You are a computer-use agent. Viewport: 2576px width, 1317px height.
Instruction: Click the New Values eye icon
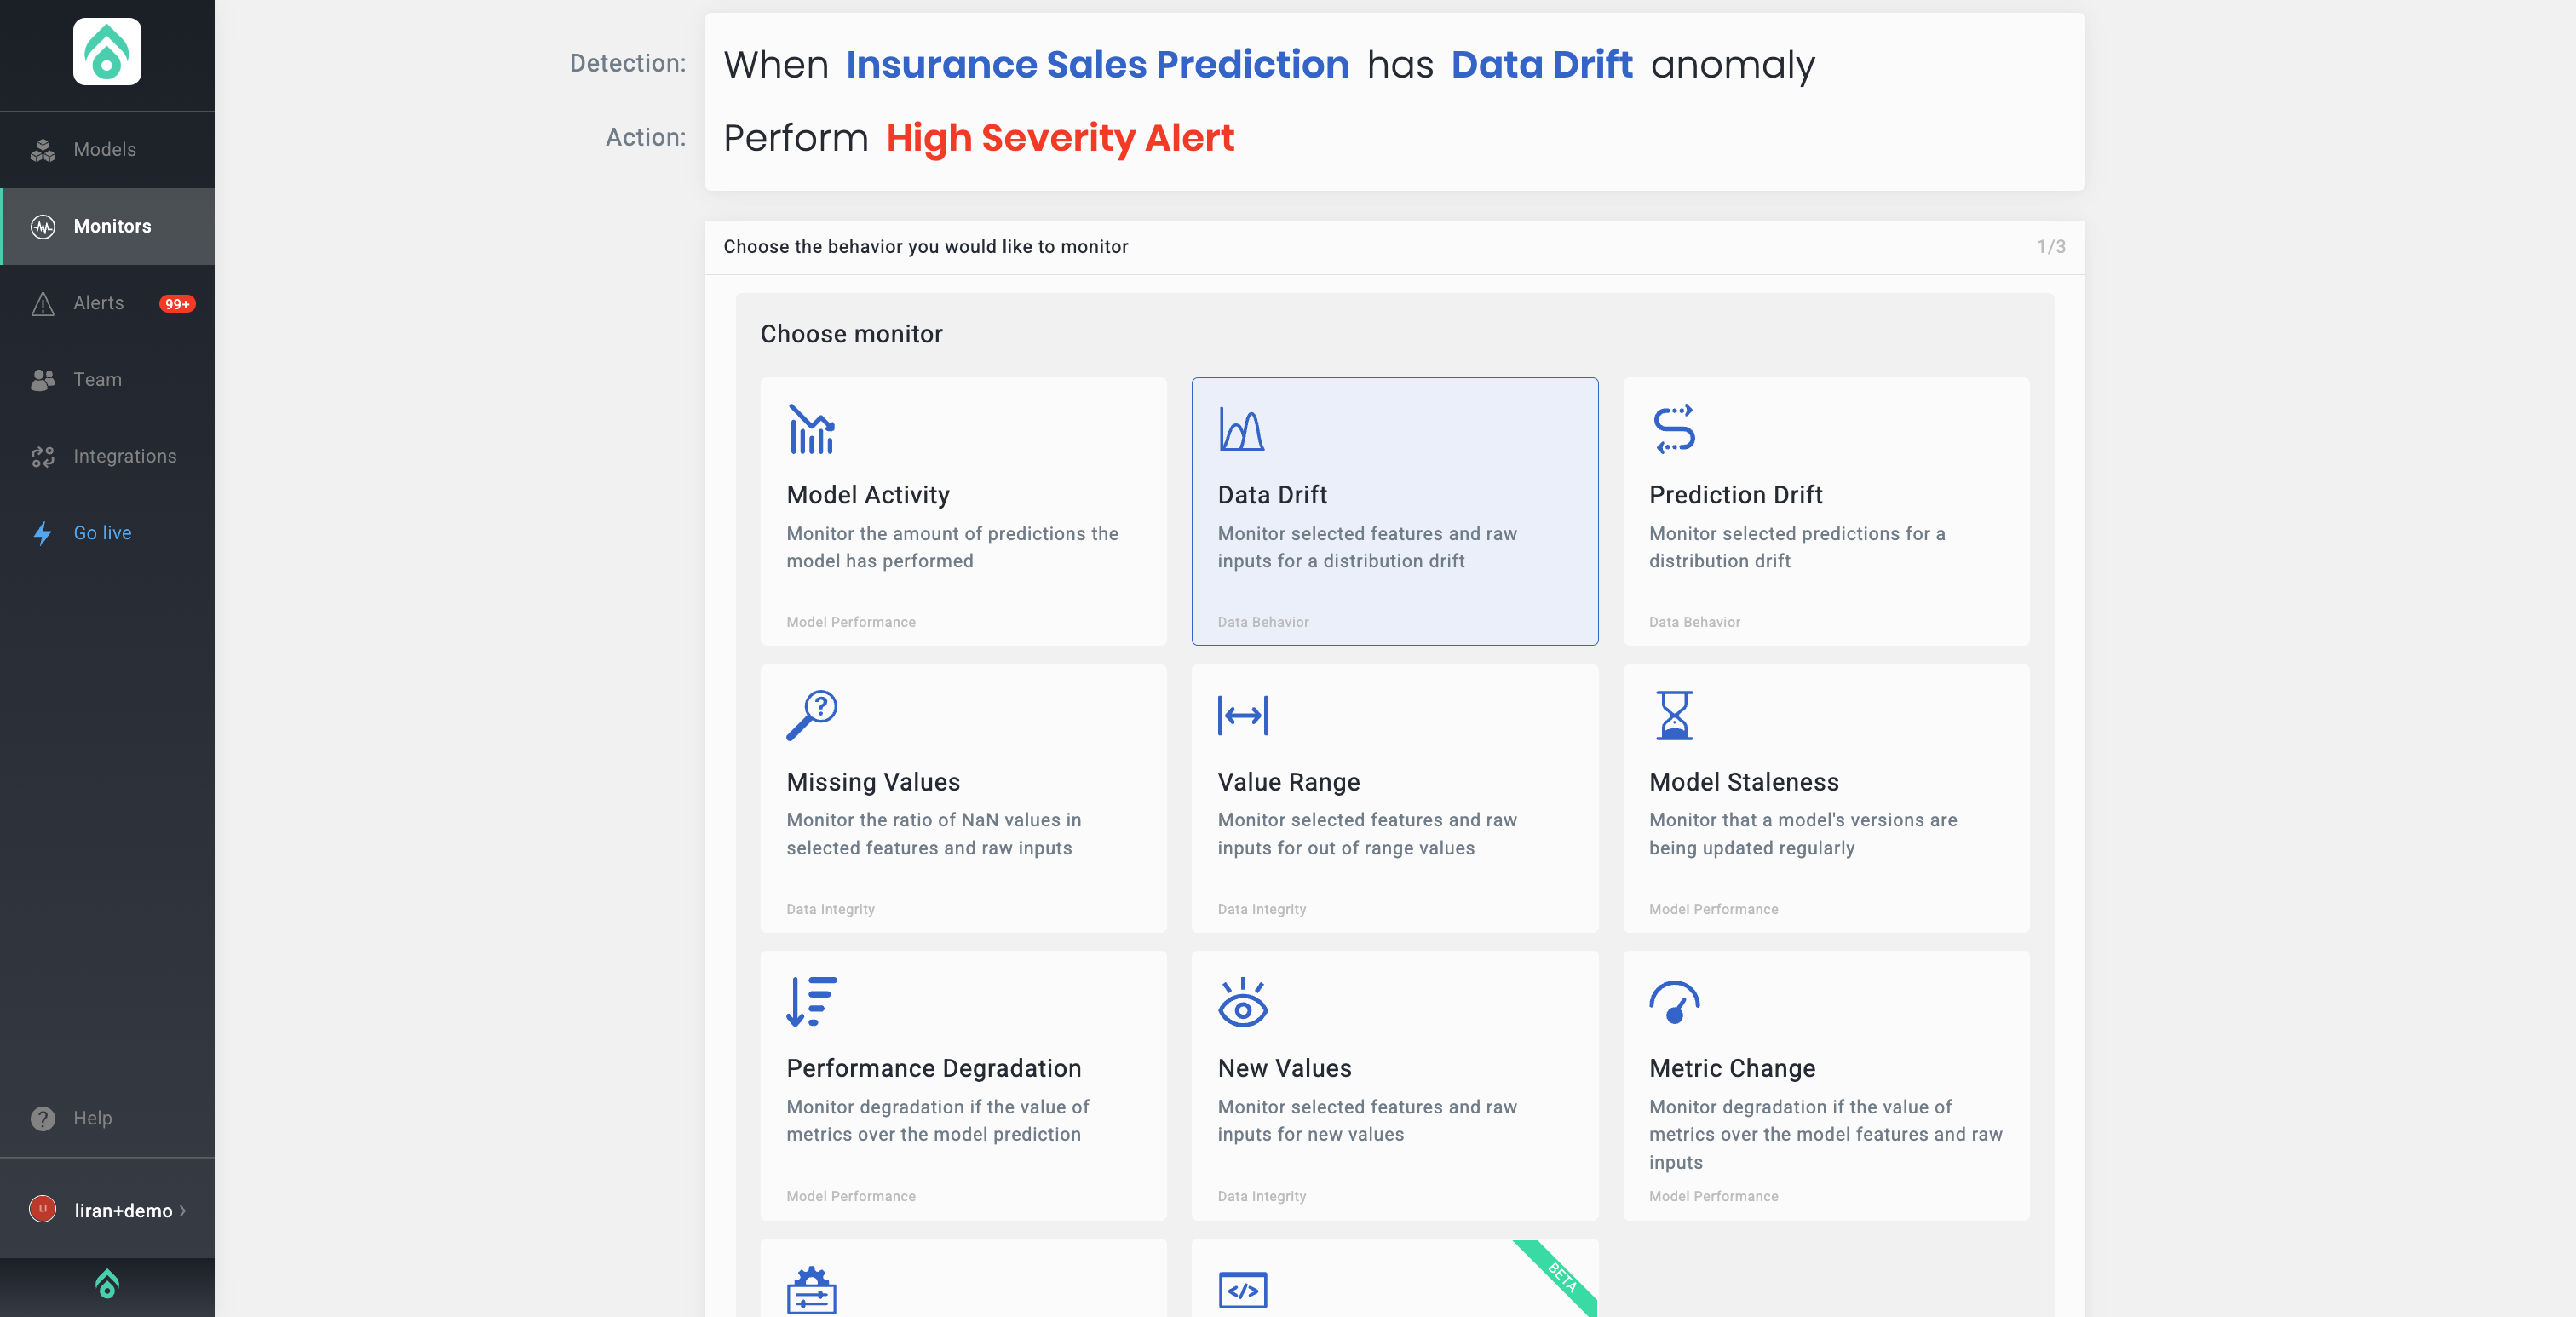(x=1242, y=1002)
